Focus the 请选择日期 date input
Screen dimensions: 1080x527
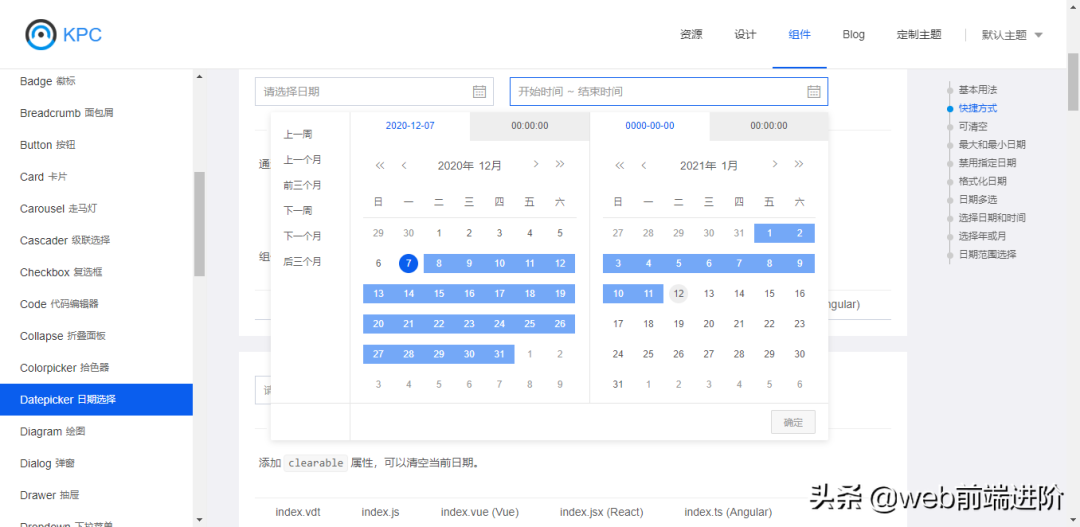(x=360, y=92)
